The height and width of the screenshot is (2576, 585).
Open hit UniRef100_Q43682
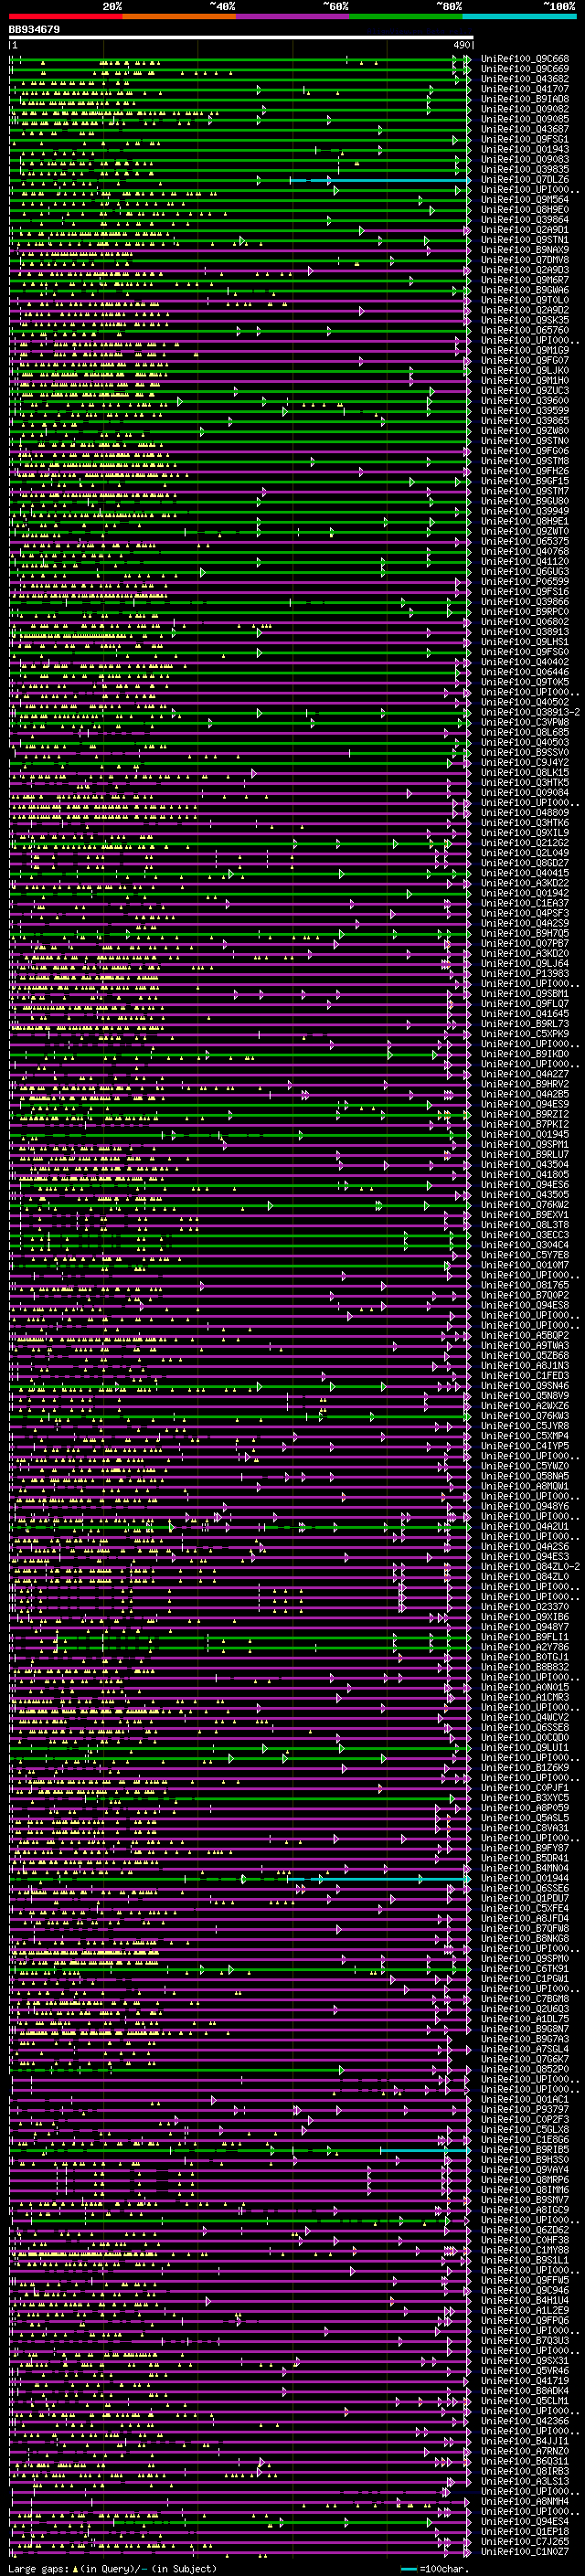click(525, 79)
